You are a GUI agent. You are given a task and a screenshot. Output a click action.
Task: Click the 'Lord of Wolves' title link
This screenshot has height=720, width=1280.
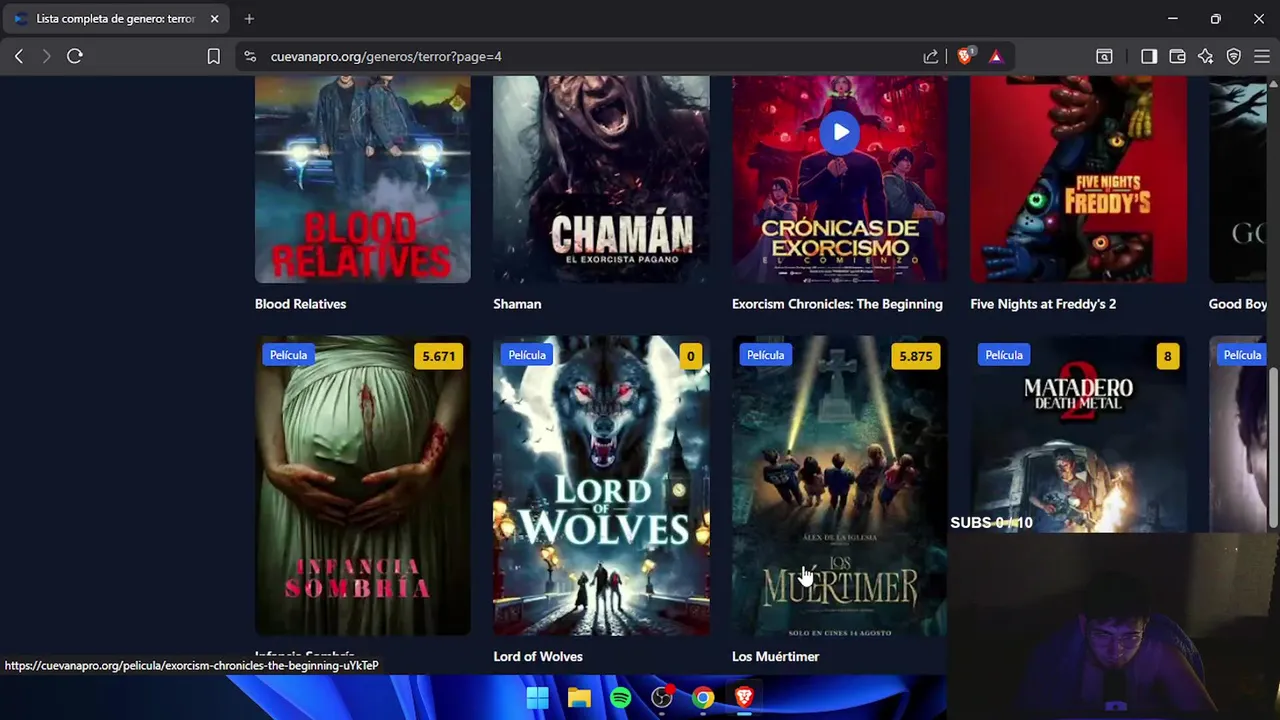(538, 657)
